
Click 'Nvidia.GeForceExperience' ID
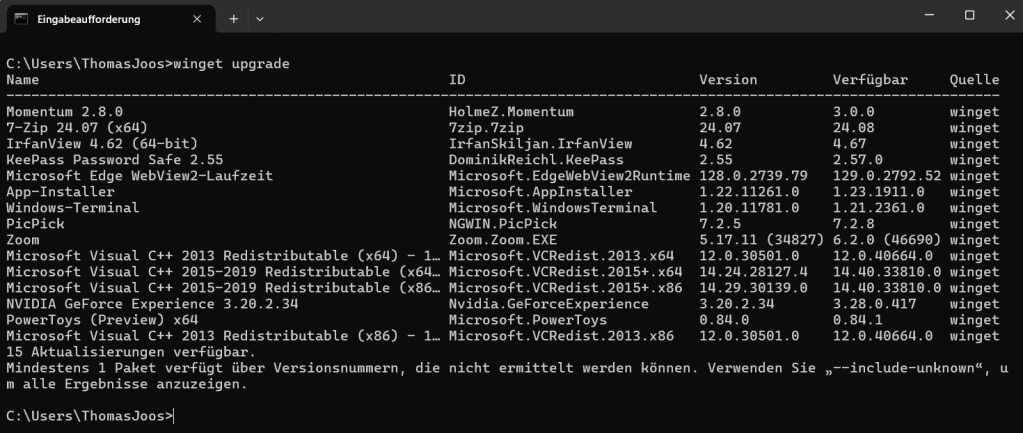549,304
